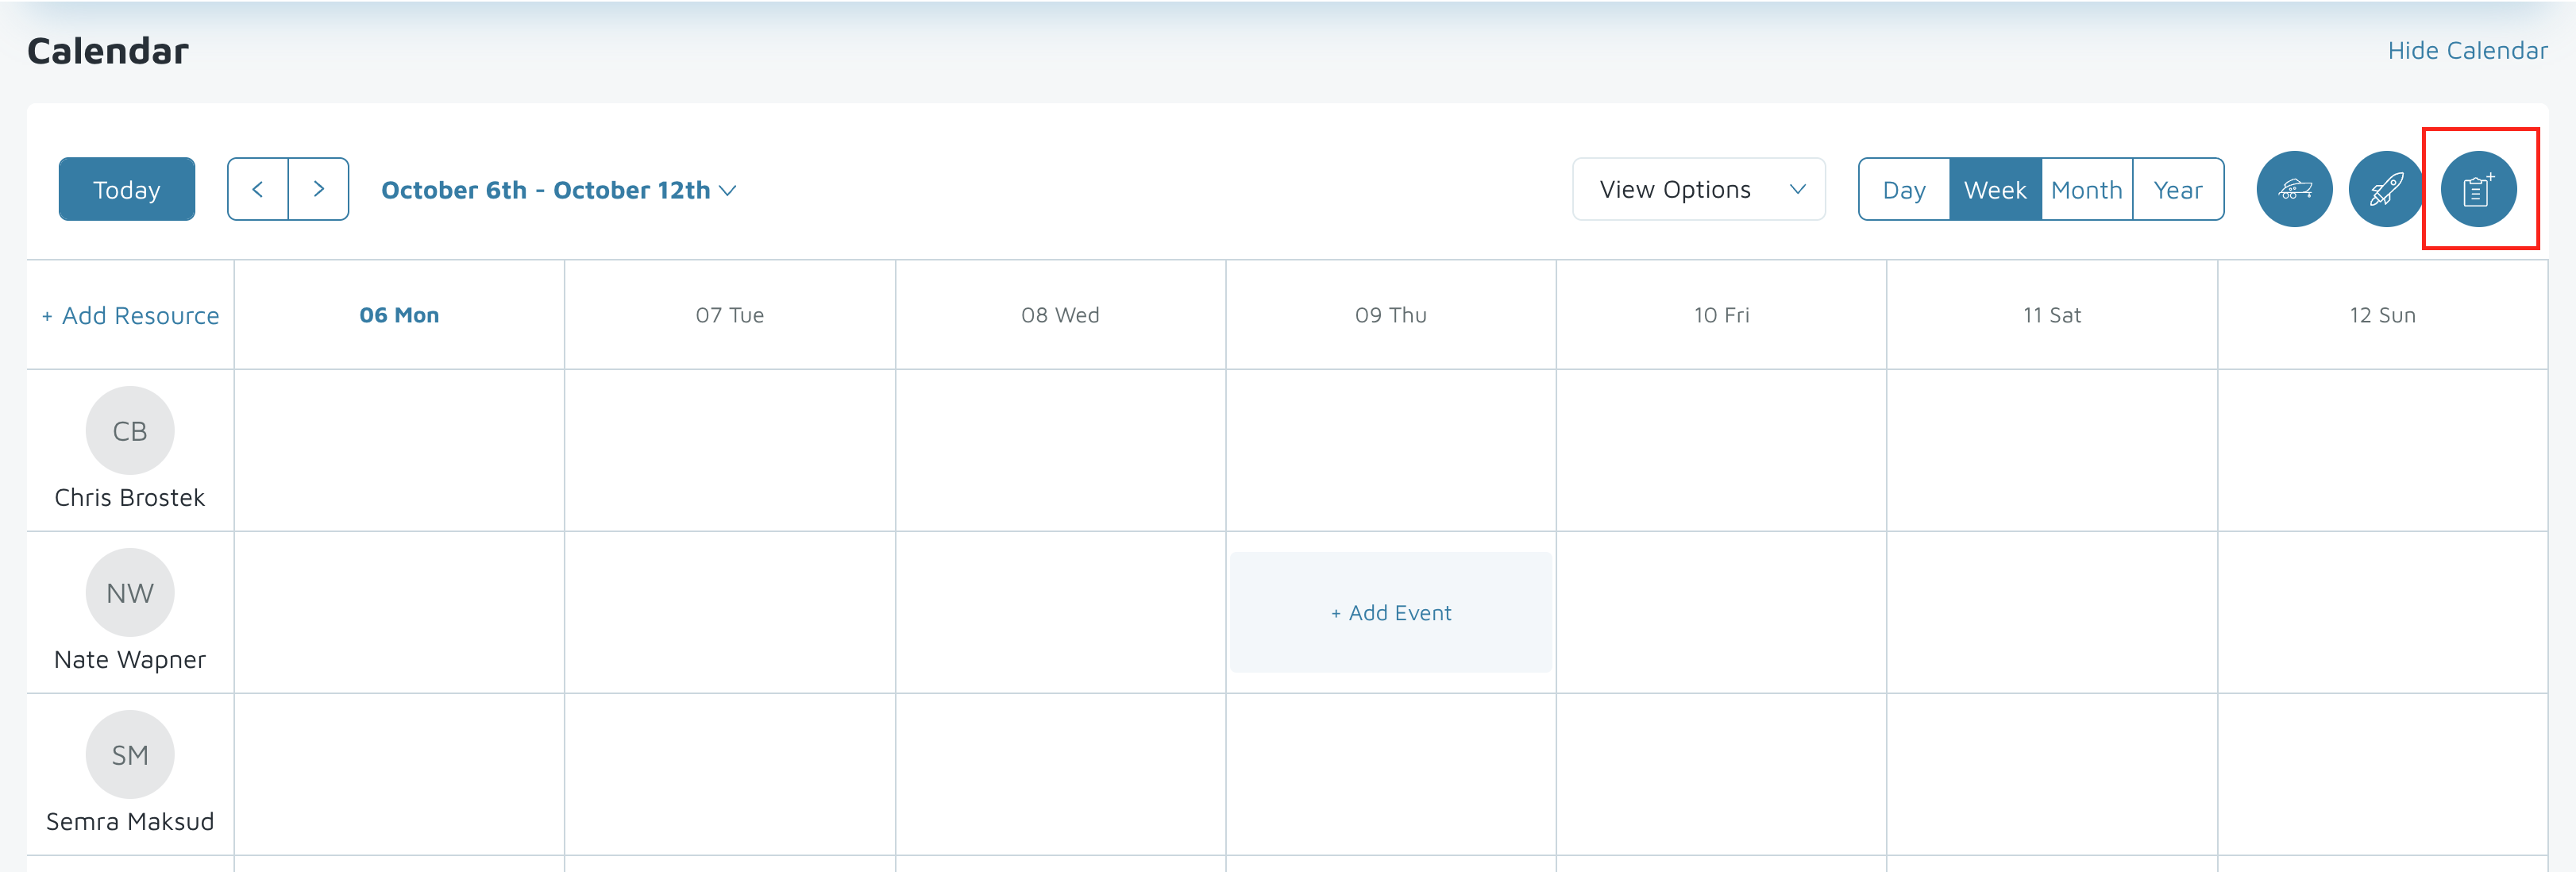
Task: Open the View Options dropdown
Action: click(x=1698, y=189)
